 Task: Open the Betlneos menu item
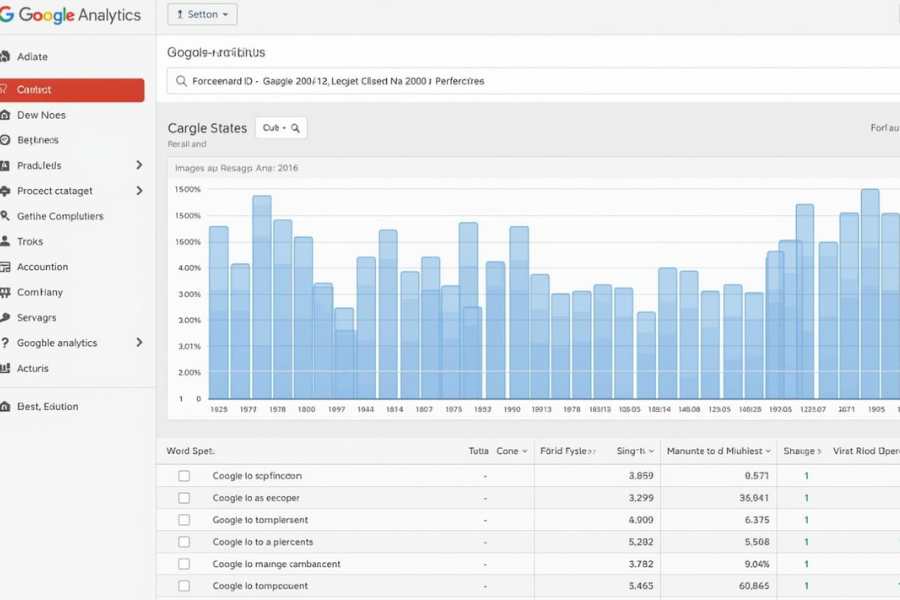click(x=38, y=140)
